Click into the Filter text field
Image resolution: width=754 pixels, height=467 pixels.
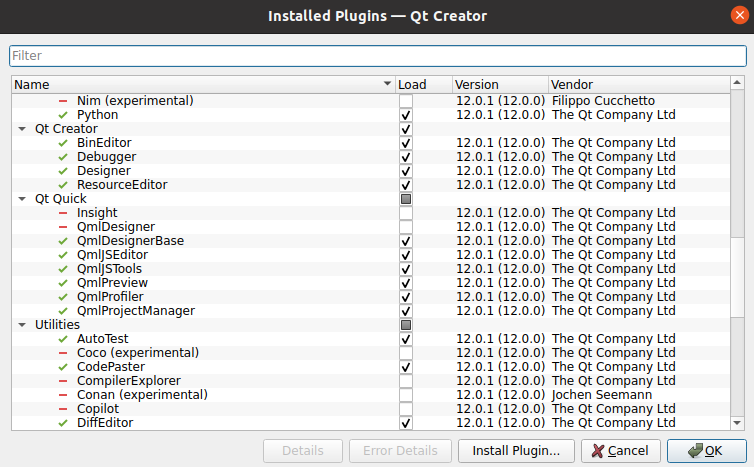pos(376,56)
